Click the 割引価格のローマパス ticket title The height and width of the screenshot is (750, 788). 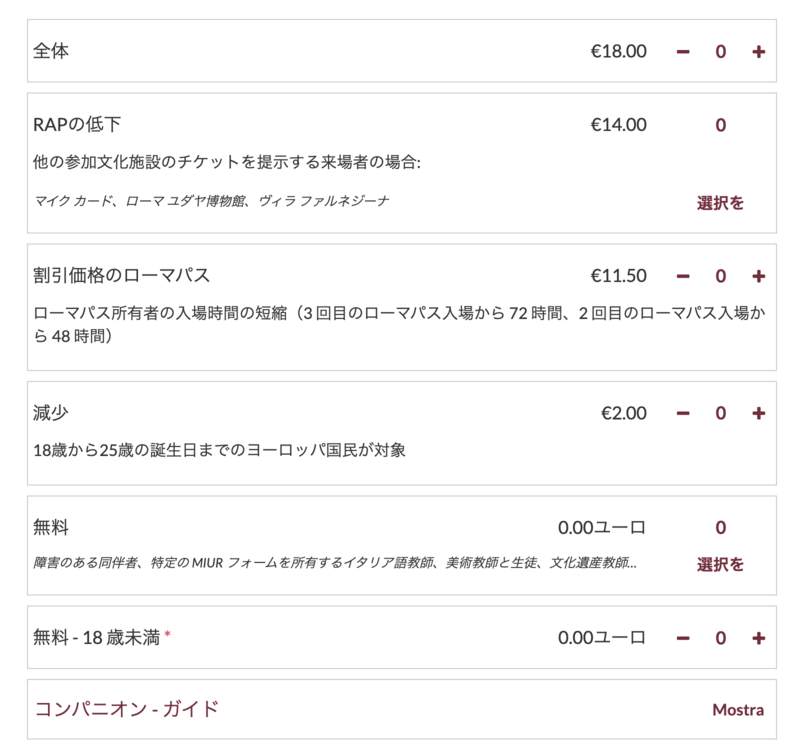pos(122,276)
